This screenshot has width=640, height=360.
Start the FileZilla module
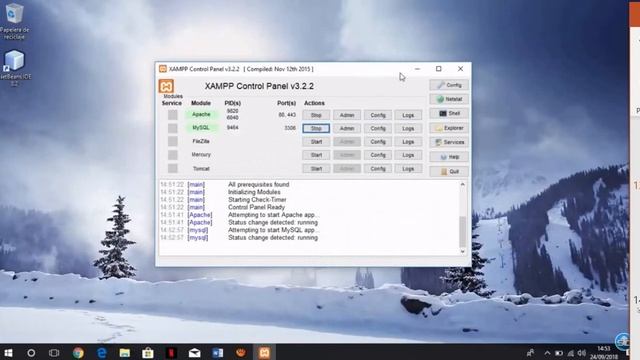[316, 142]
